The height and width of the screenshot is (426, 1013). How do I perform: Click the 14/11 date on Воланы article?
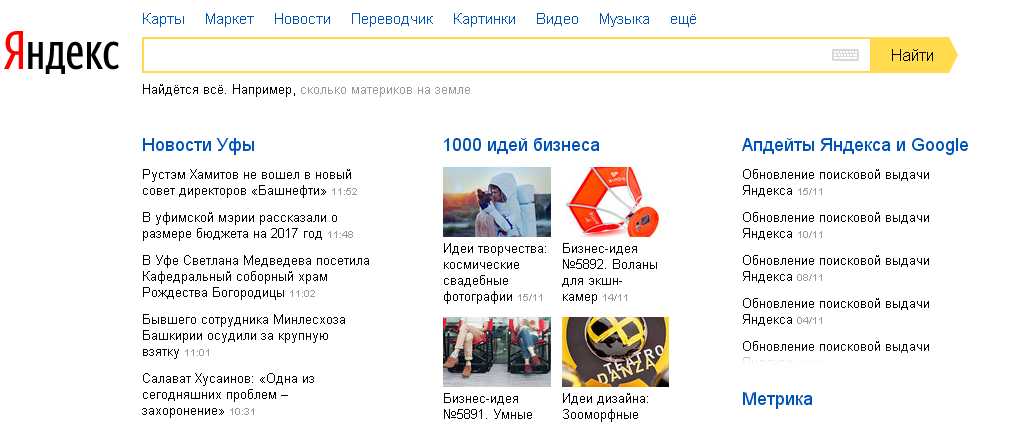point(614,297)
